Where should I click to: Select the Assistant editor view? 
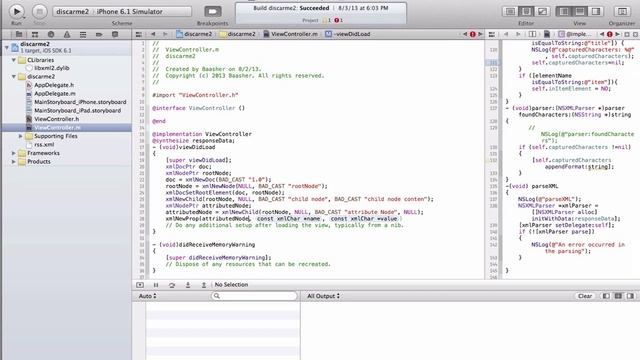coord(526,11)
